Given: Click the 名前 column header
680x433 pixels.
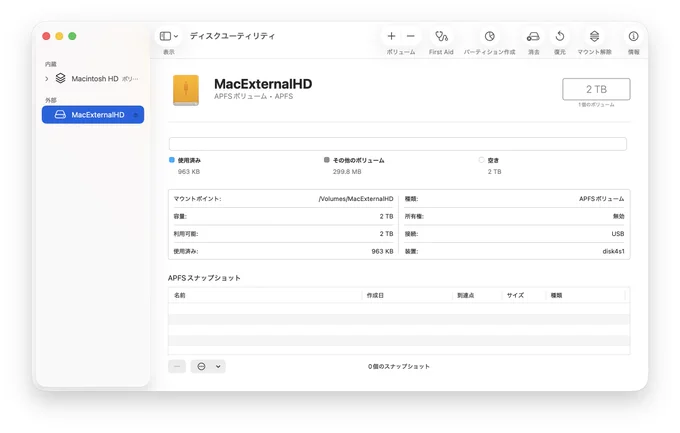Looking at the screenshot, I should [265, 295].
